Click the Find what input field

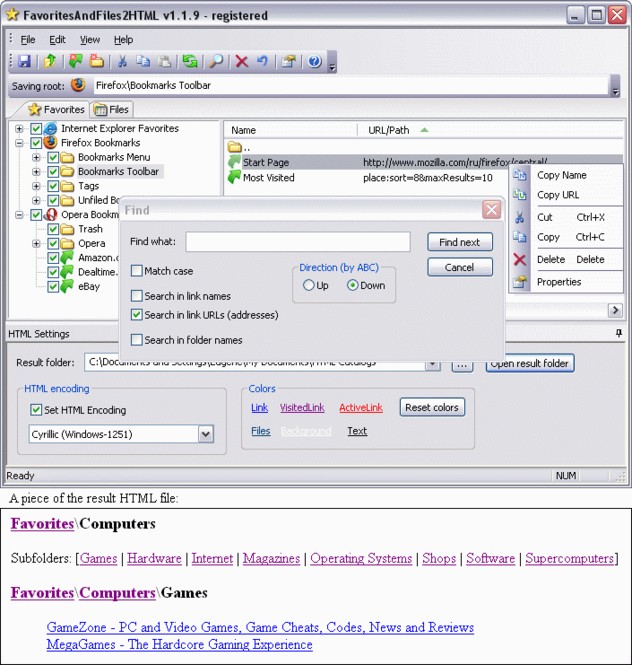pyautogui.click(x=298, y=242)
